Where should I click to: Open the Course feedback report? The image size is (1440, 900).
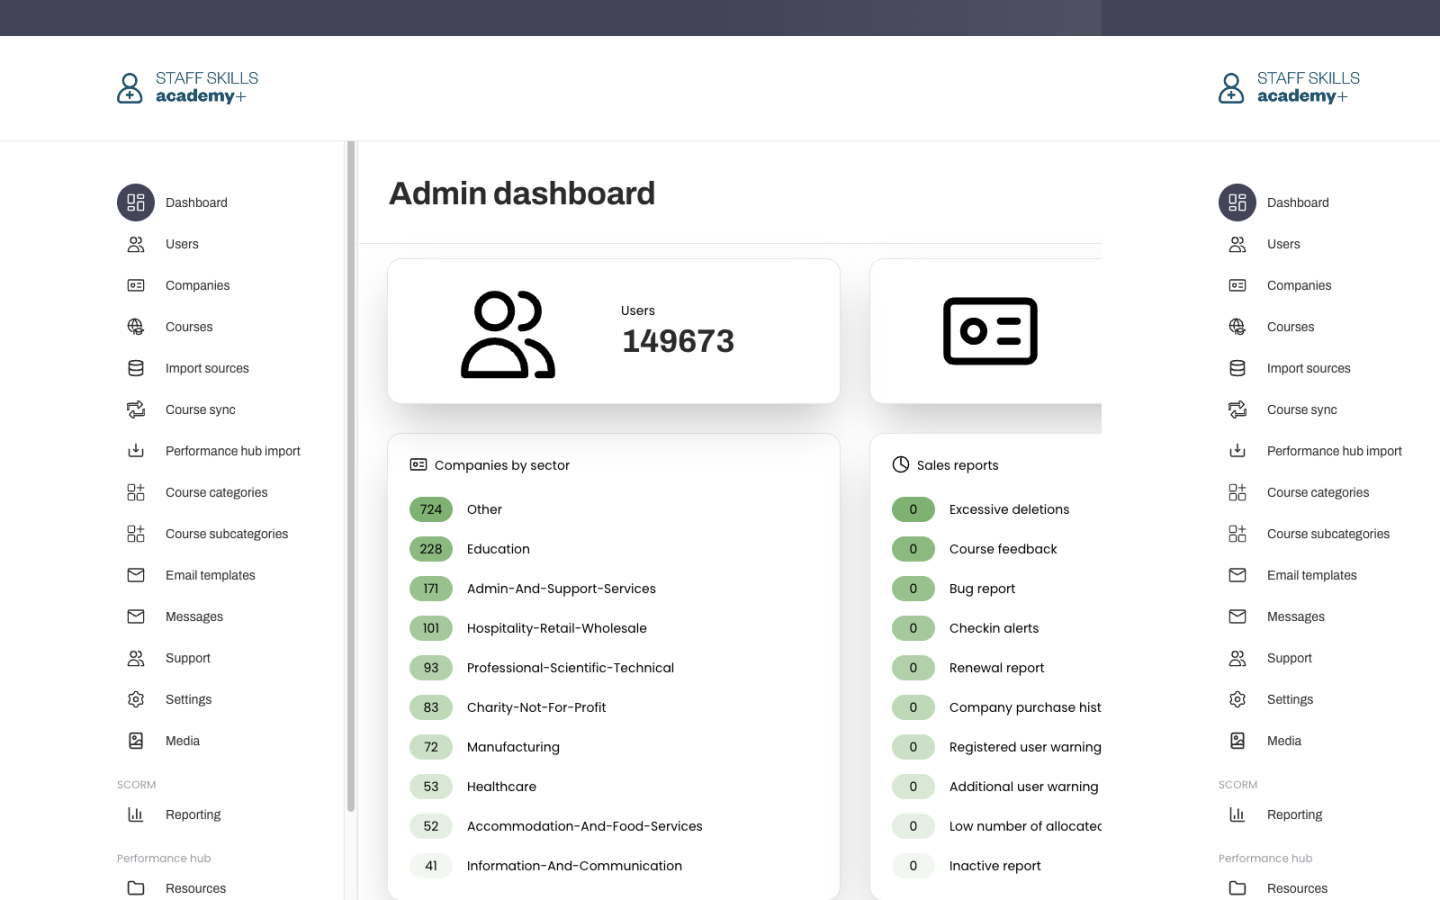click(x=1003, y=549)
